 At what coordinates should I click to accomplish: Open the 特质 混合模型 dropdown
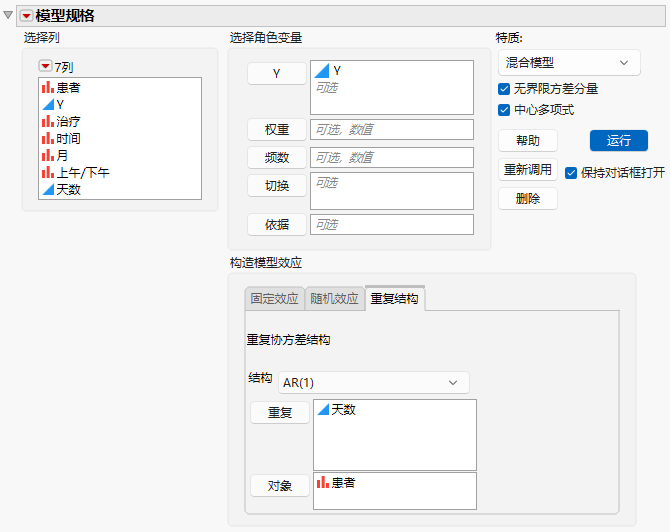click(569, 63)
